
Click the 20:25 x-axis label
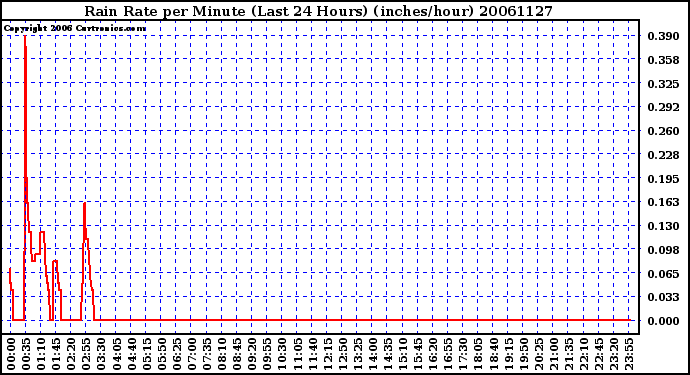pyautogui.click(x=538, y=354)
